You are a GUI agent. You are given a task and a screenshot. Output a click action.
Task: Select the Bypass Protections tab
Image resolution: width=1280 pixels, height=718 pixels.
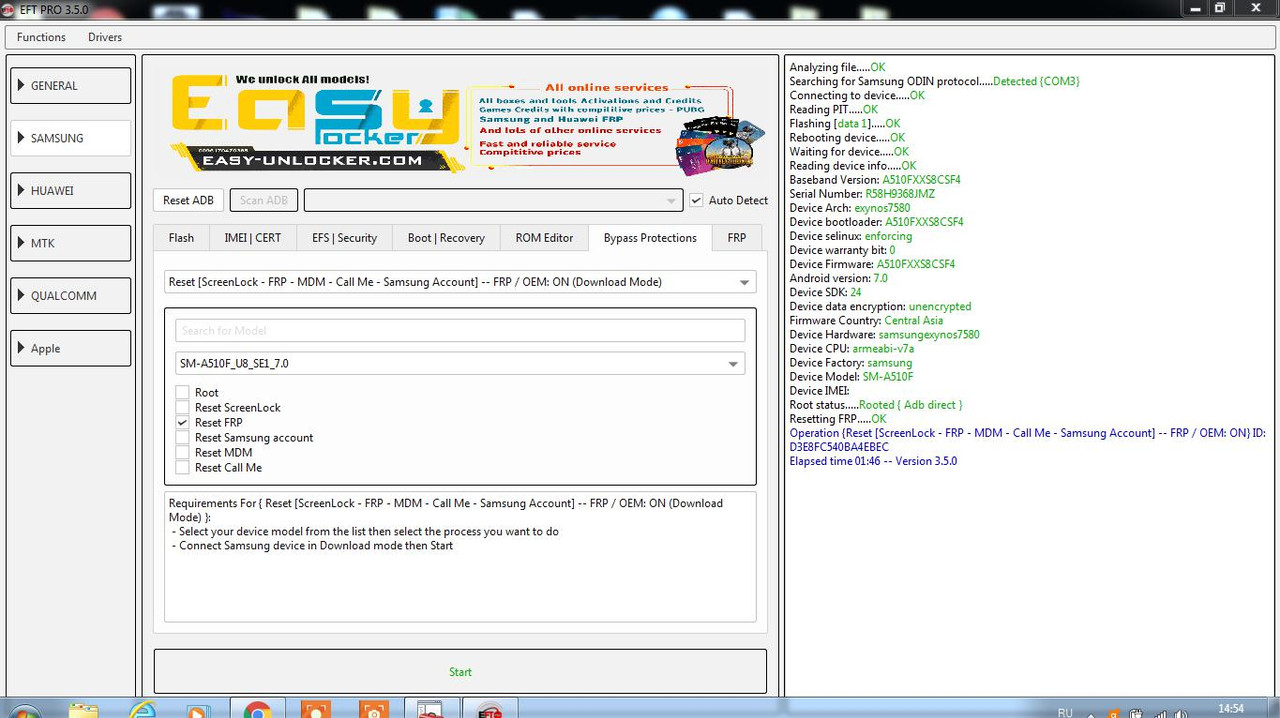[x=650, y=237]
